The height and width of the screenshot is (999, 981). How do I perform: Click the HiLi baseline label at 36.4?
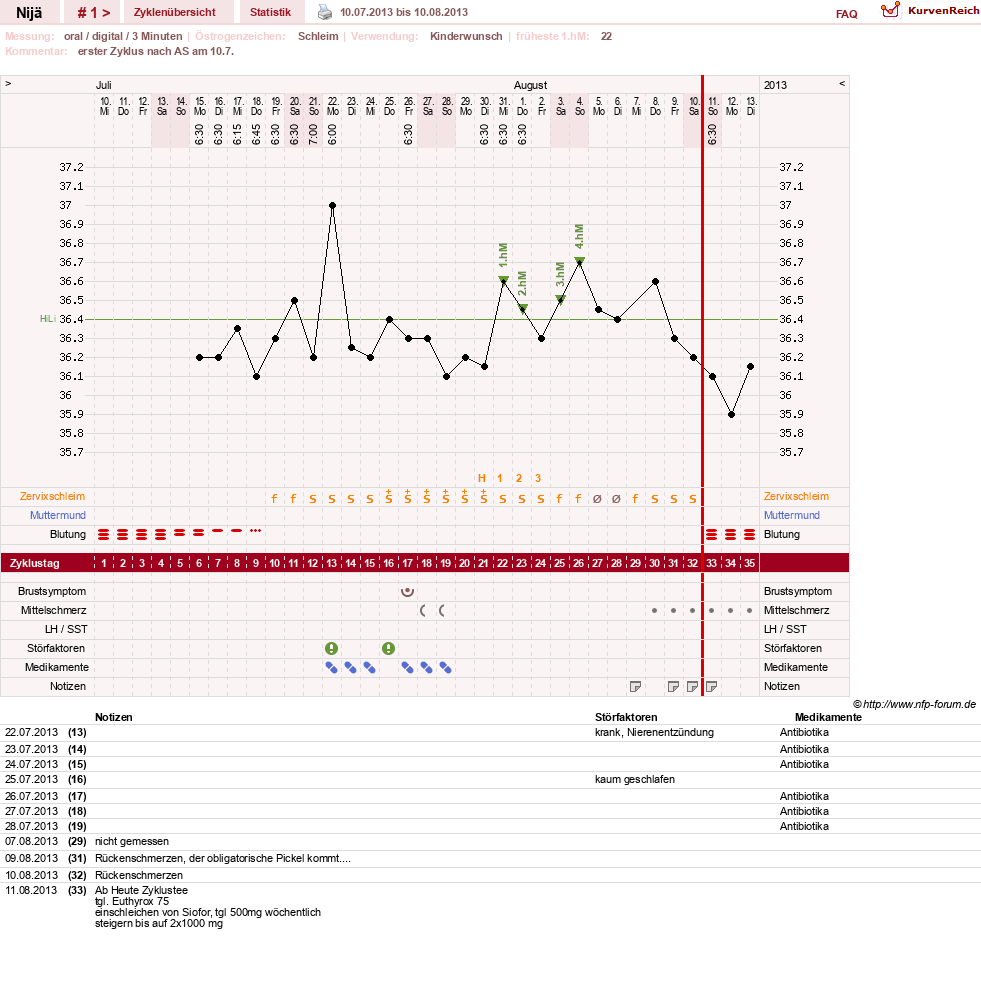click(x=48, y=319)
